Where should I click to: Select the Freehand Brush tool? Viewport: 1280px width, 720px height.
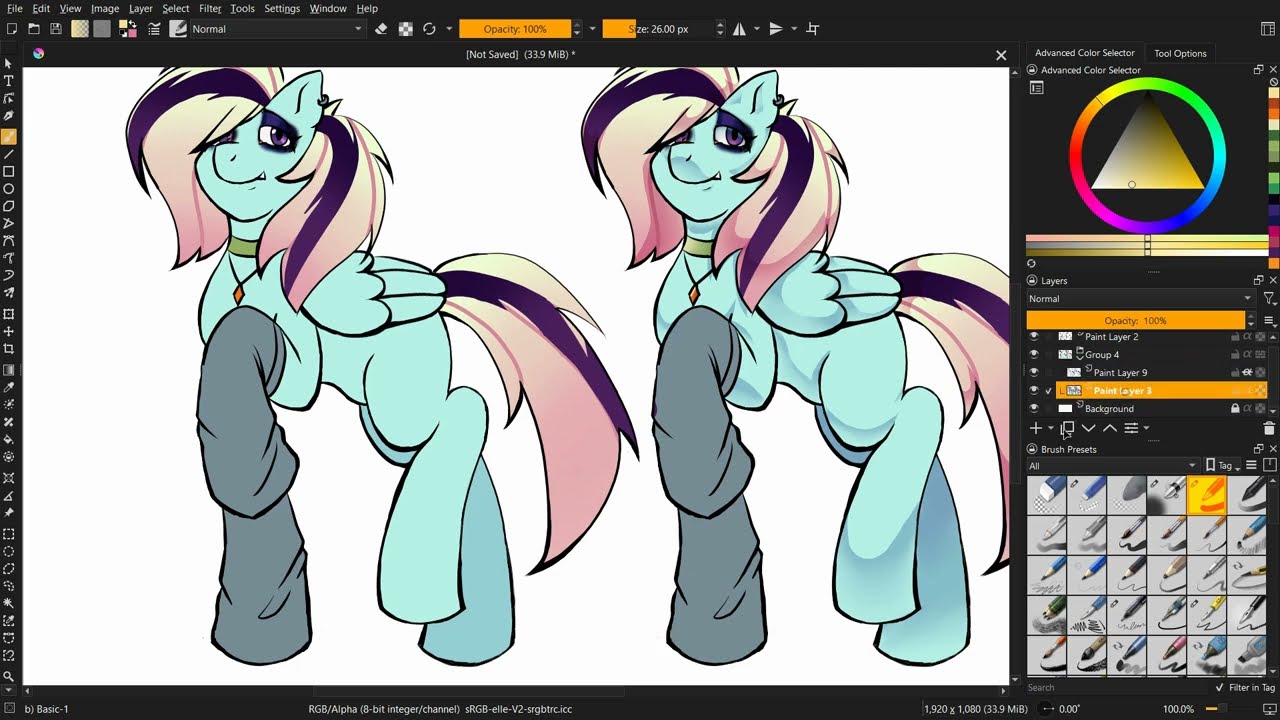(x=9, y=136)
